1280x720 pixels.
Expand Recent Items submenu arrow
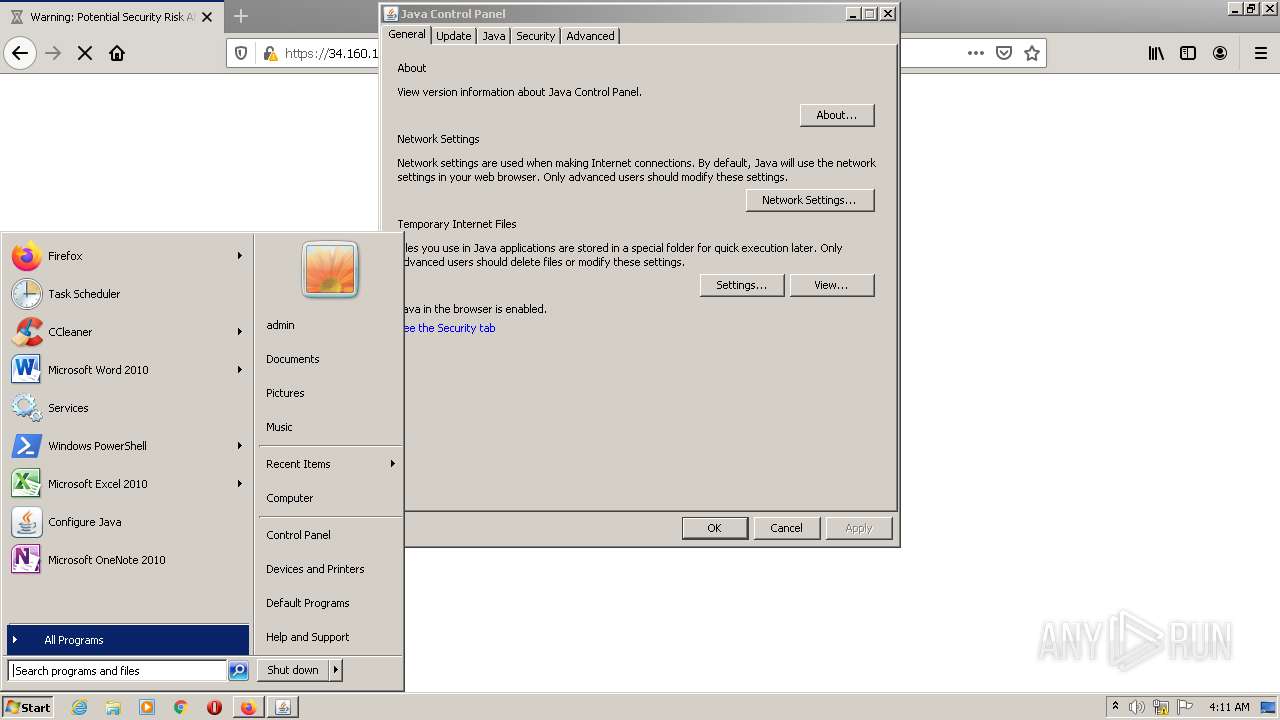click(x=393, y=464)
